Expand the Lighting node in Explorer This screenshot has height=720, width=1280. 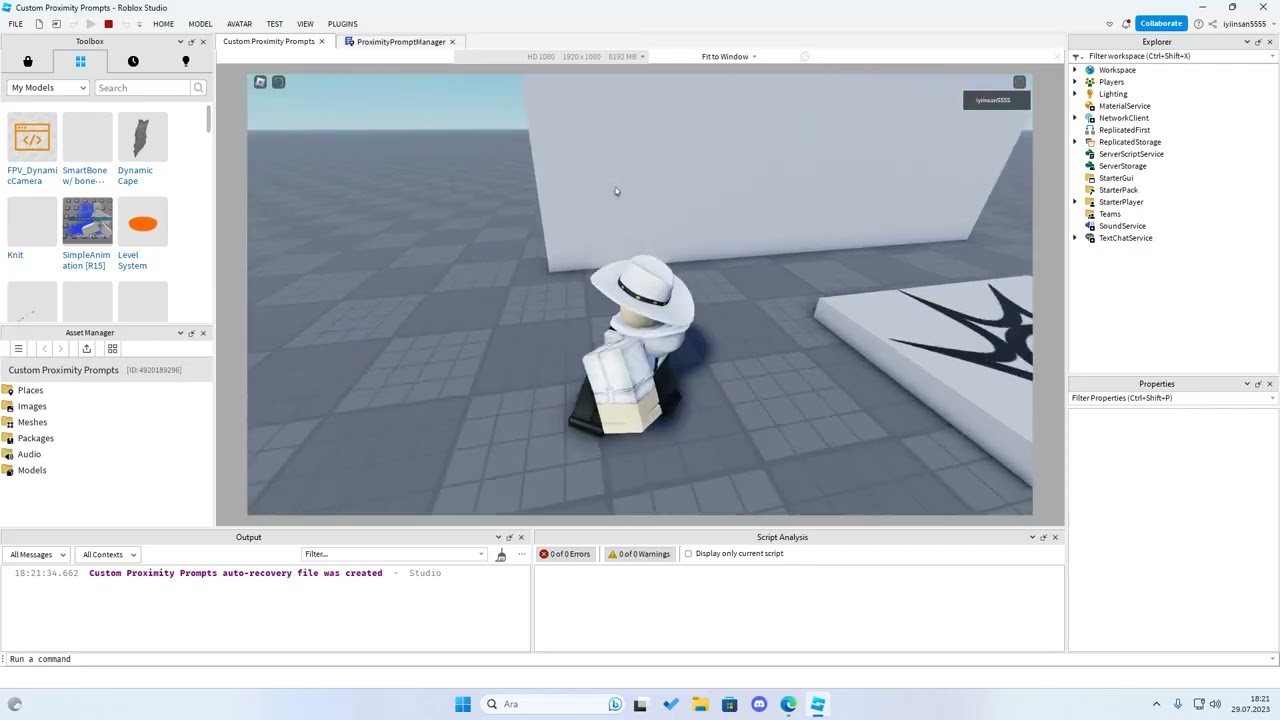(1075, 94)
